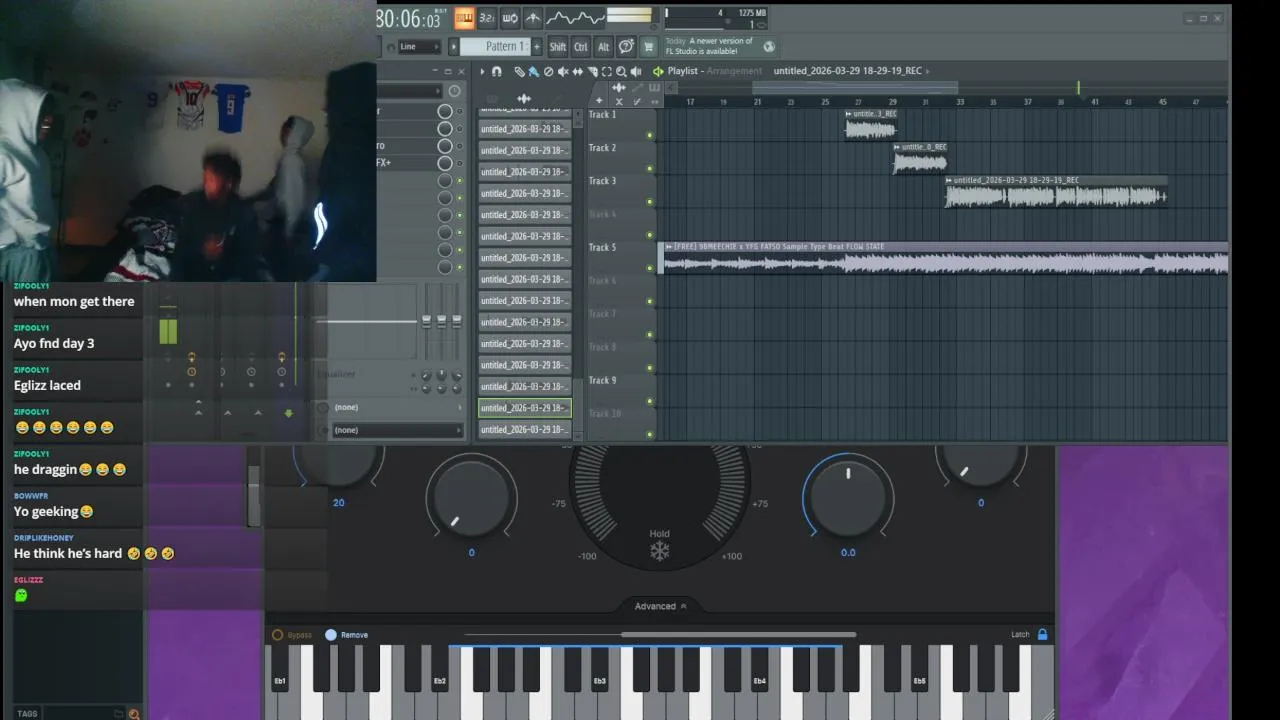The image size is (1280, 720).
Task: Click the audio waveform icon above picker list
Action: pos(524,99)
